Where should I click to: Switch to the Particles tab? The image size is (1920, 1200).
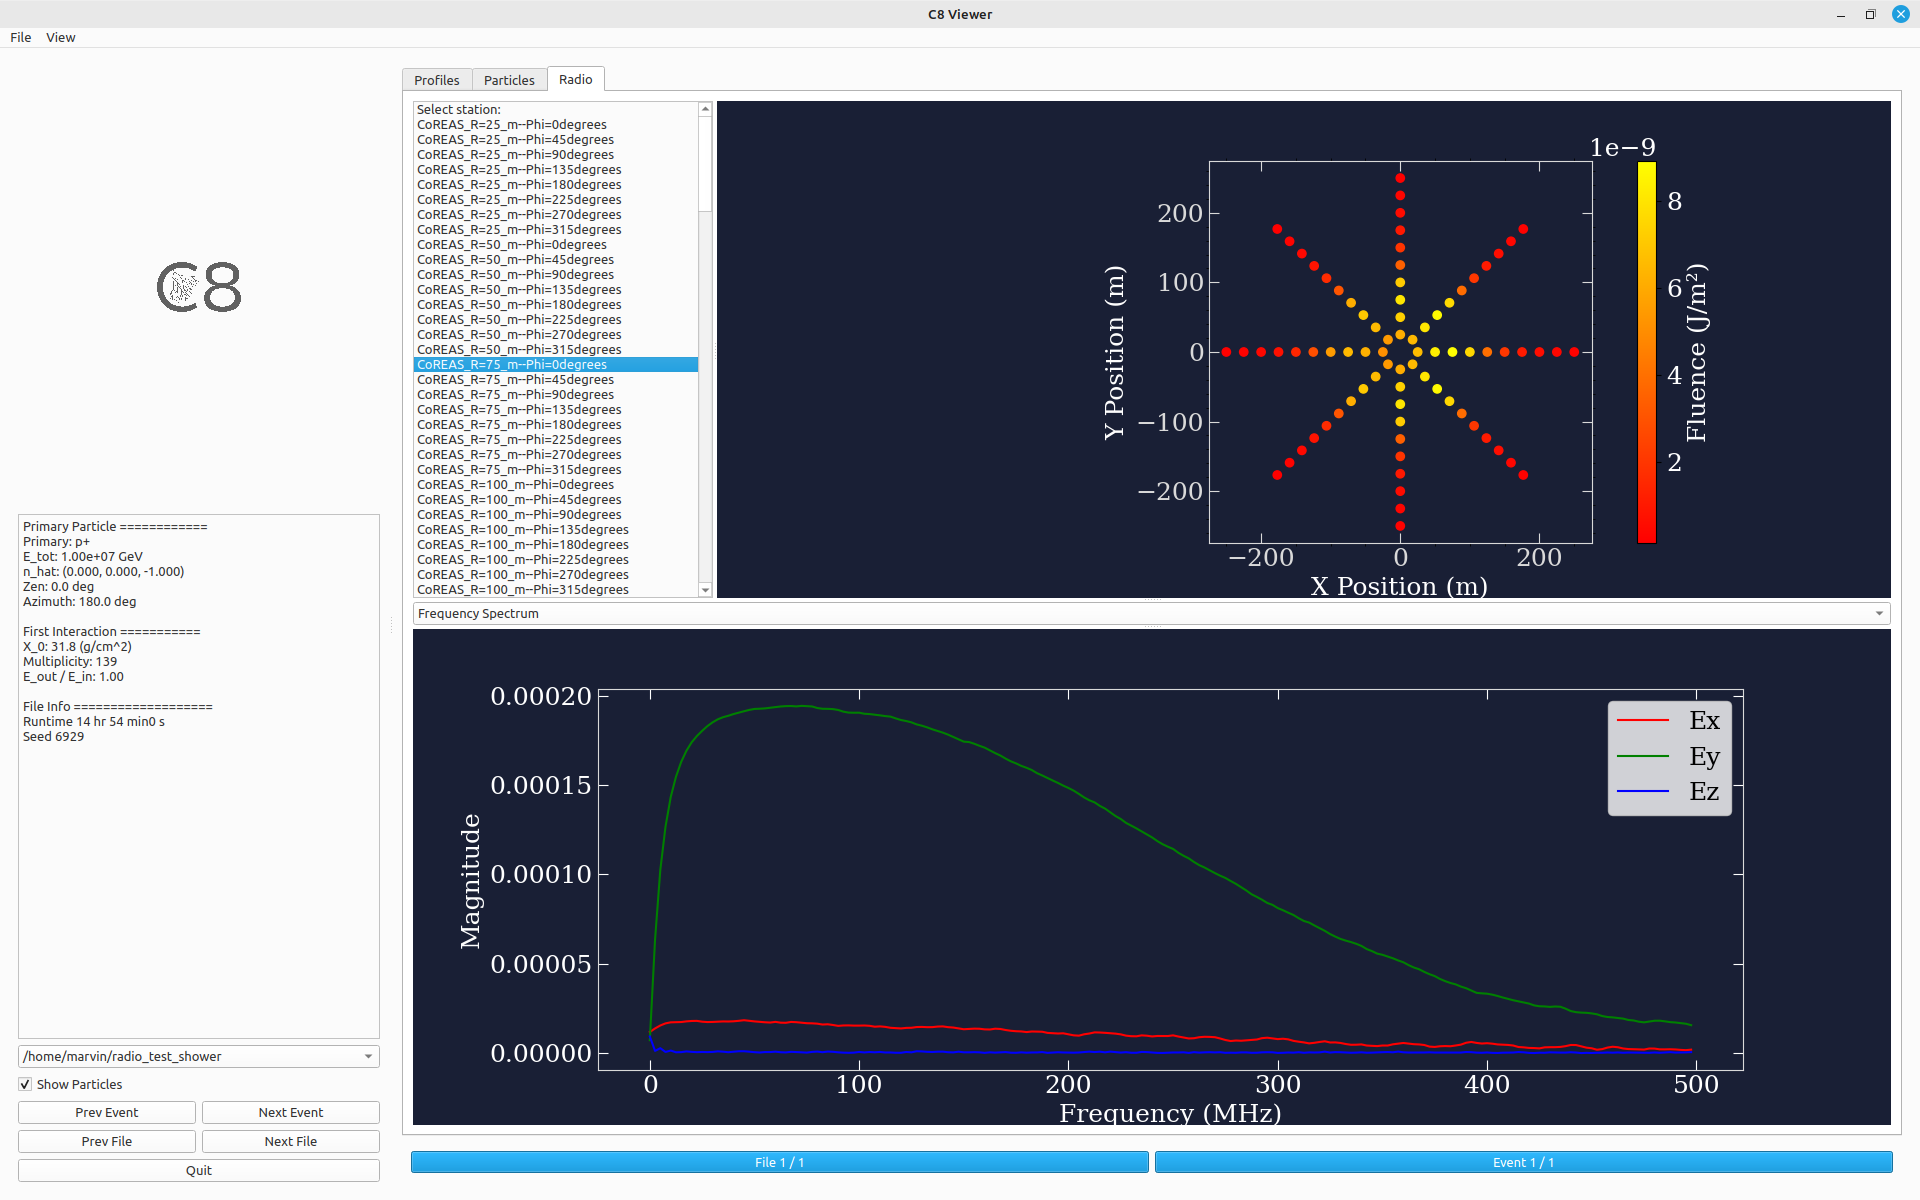(509, 80)
